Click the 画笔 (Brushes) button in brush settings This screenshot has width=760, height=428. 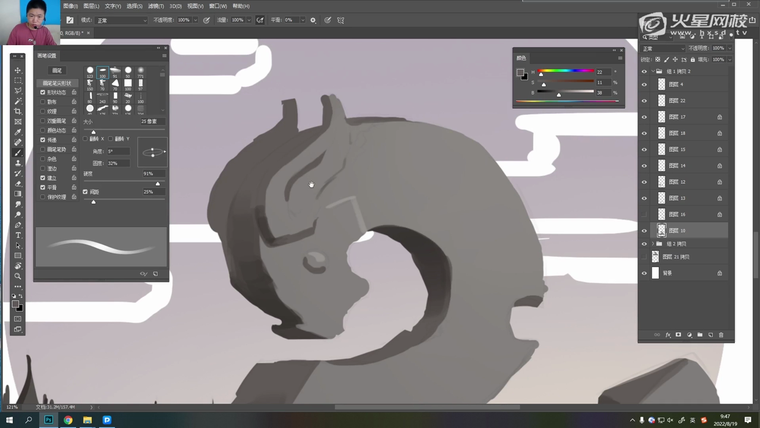tap(57, 70)
